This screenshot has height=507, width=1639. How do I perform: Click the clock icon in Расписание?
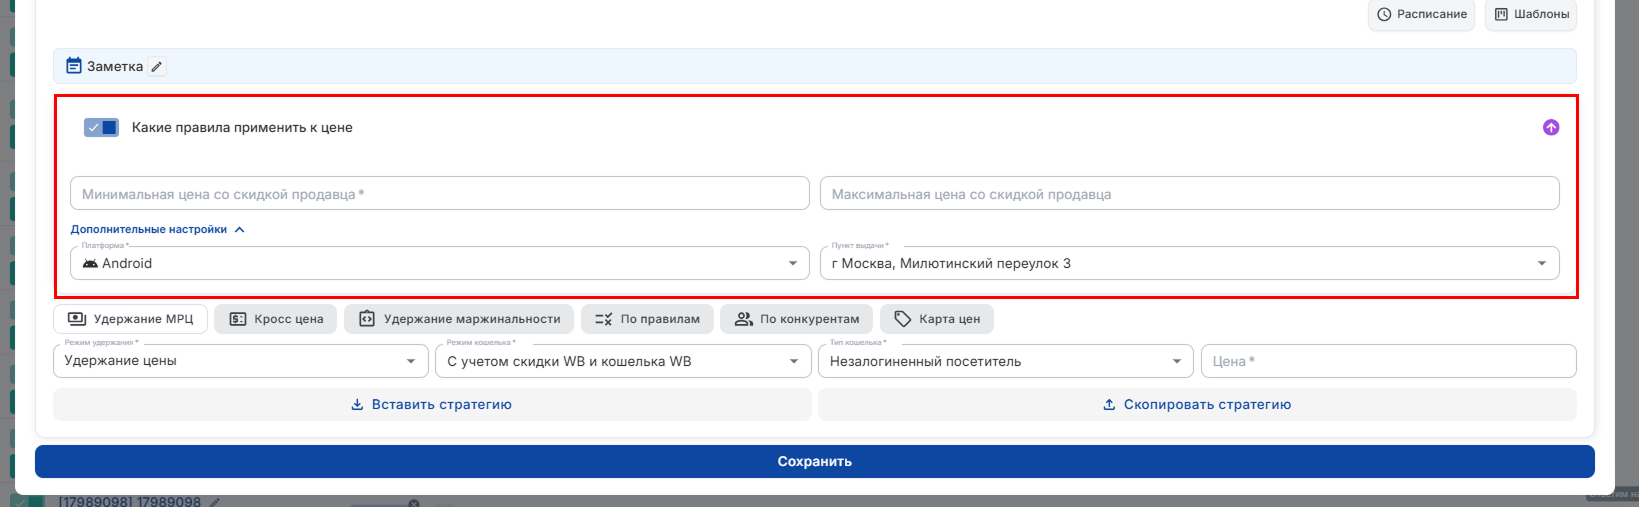(x=1384, y=14)
